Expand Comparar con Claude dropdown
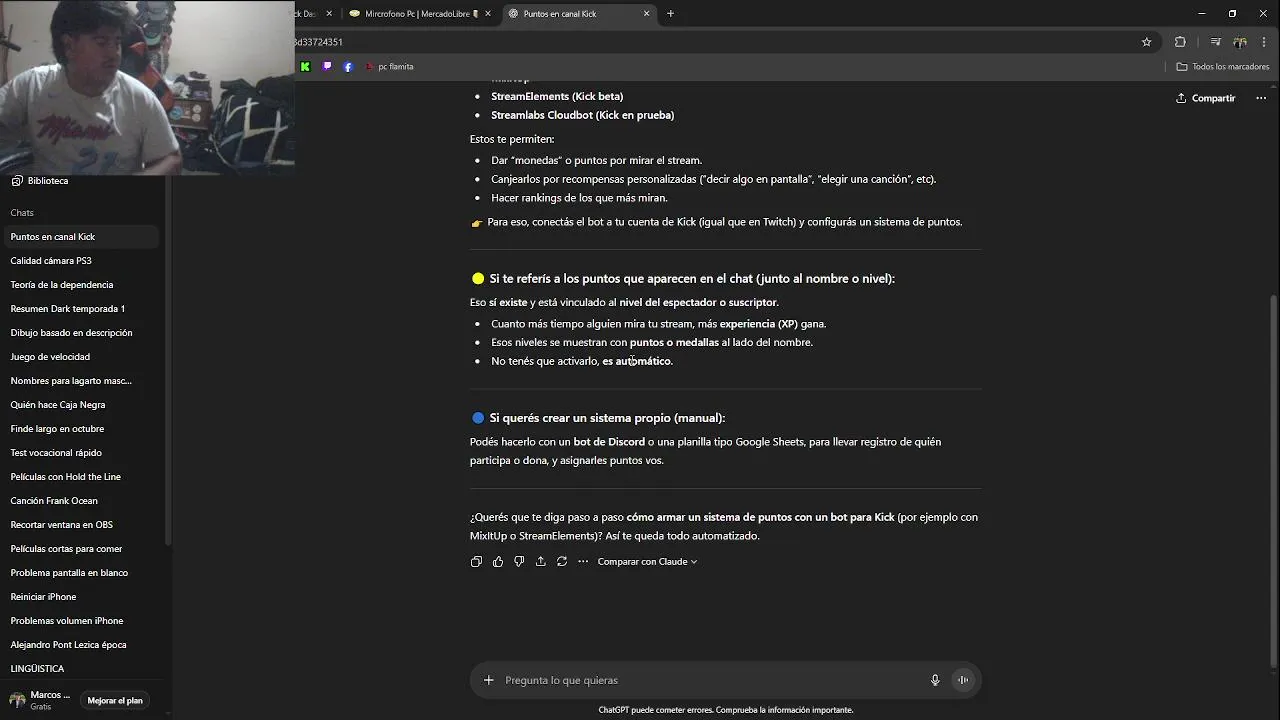Image resolution: width=1280 pixels, height=720 pixels. (647, 562)
